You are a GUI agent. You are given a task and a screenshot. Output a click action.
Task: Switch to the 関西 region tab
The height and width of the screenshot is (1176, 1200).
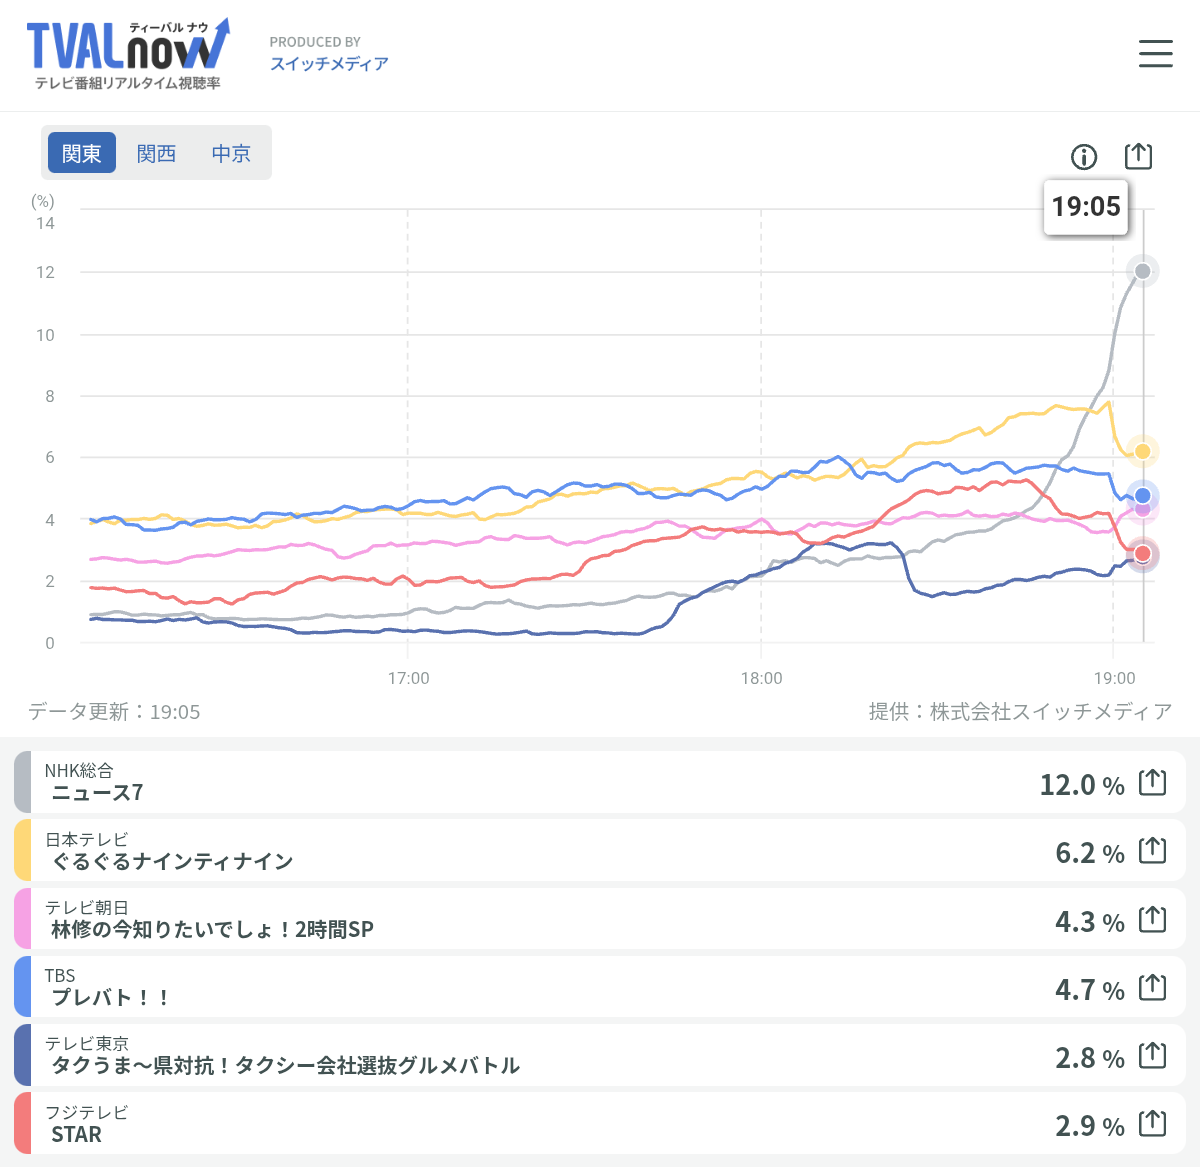pos(156,153)
